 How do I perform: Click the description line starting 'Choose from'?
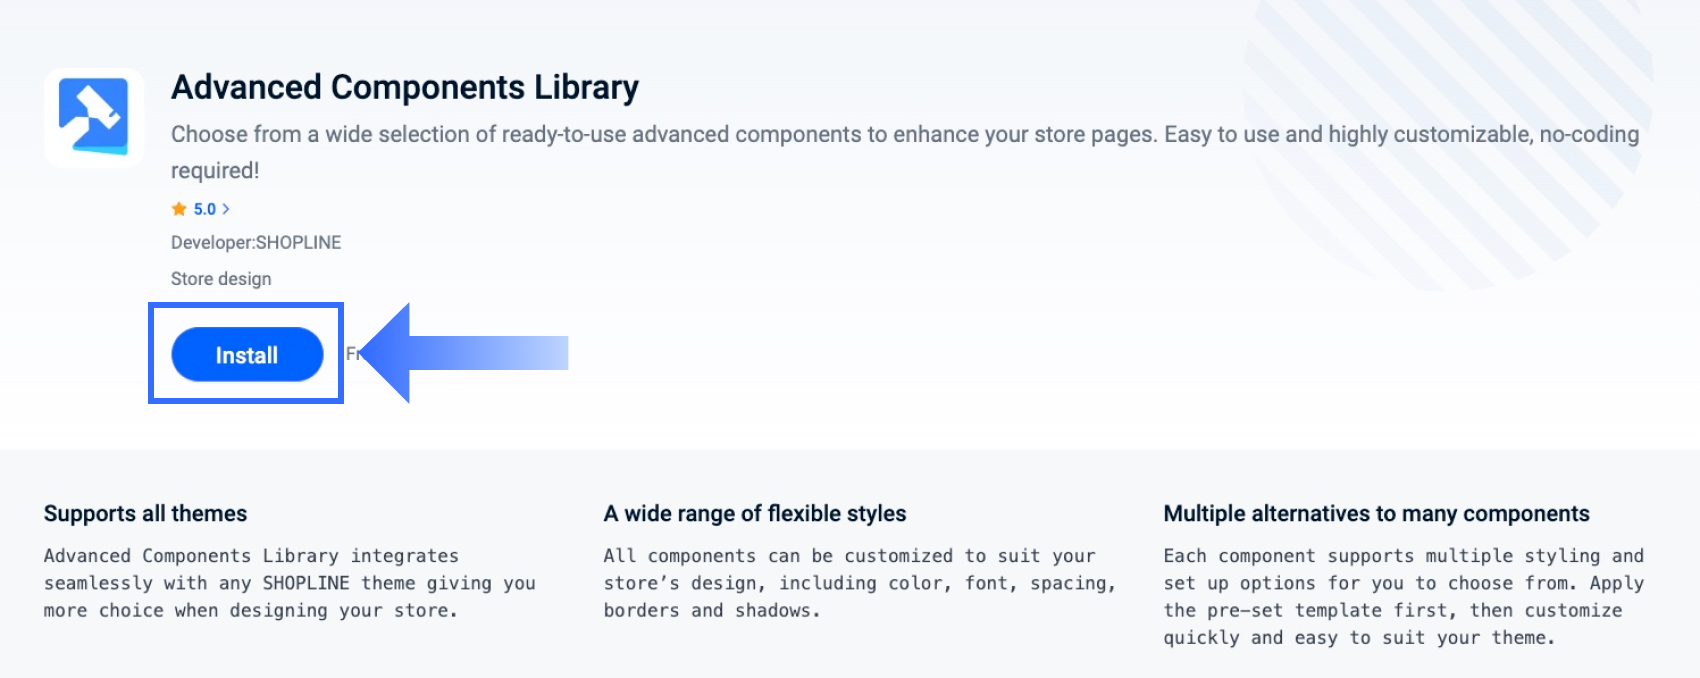click(905, 134)
